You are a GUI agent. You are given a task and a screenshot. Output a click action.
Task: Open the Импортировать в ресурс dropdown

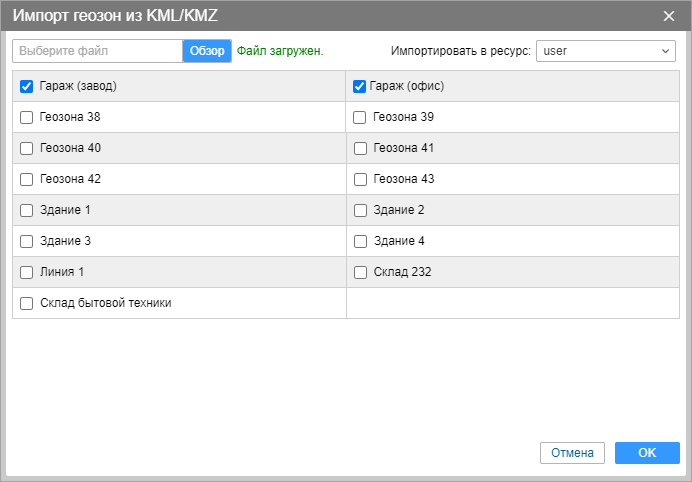coord(606,50)
